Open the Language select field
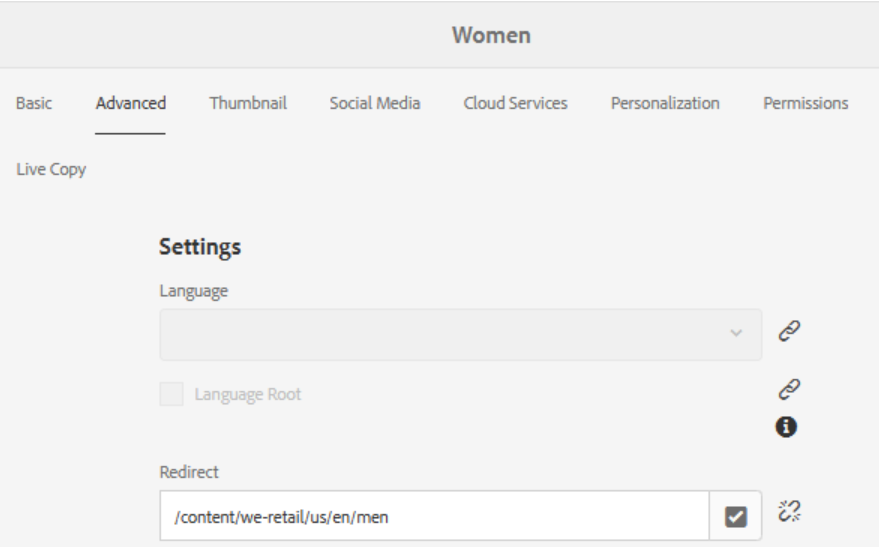 (x=460, y=335)
